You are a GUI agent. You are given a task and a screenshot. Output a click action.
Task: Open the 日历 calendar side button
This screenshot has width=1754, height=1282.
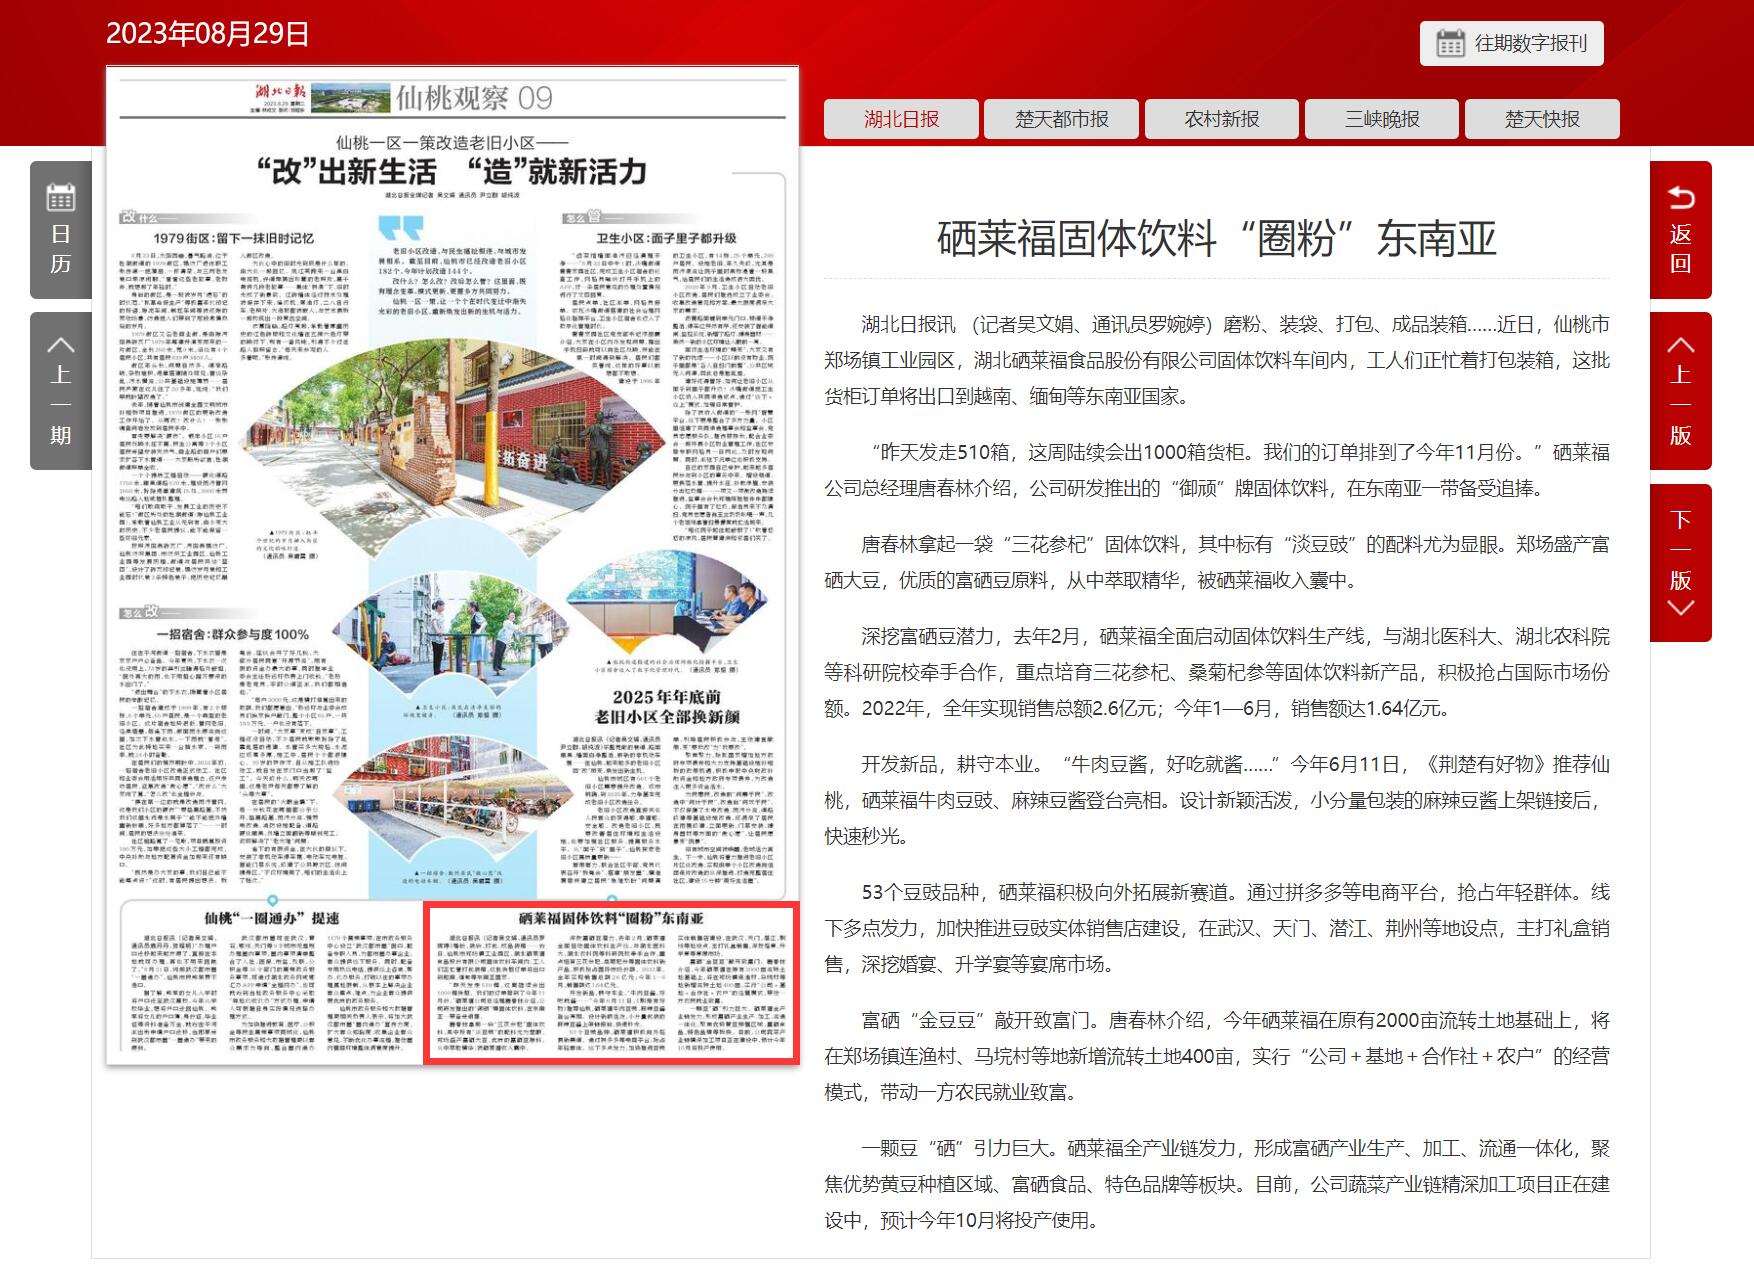coord(61,230)
